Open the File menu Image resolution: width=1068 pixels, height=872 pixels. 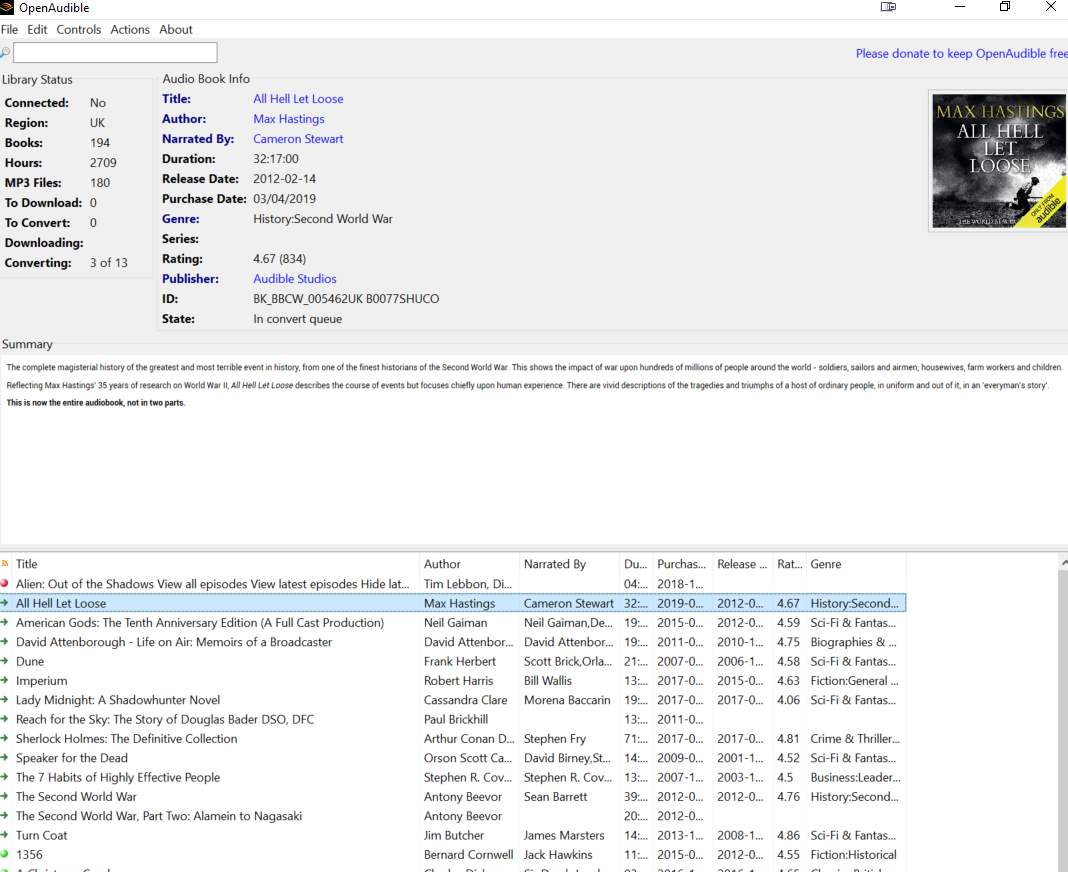[10, 29]
